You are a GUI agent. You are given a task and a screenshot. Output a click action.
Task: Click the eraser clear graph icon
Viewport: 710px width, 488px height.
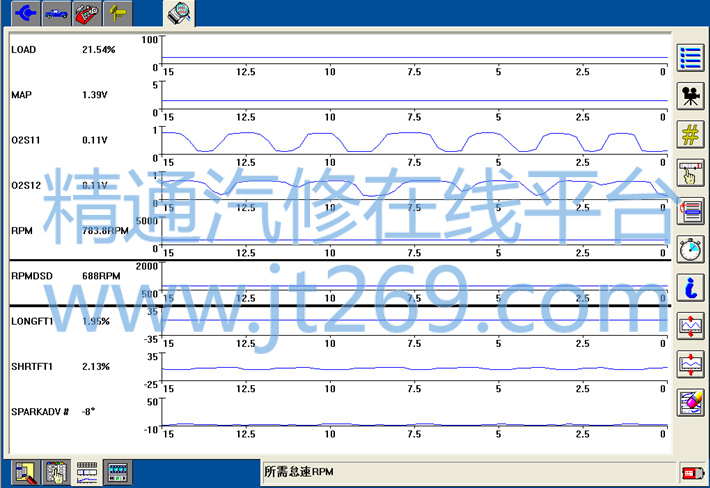[x=691, y=403]
